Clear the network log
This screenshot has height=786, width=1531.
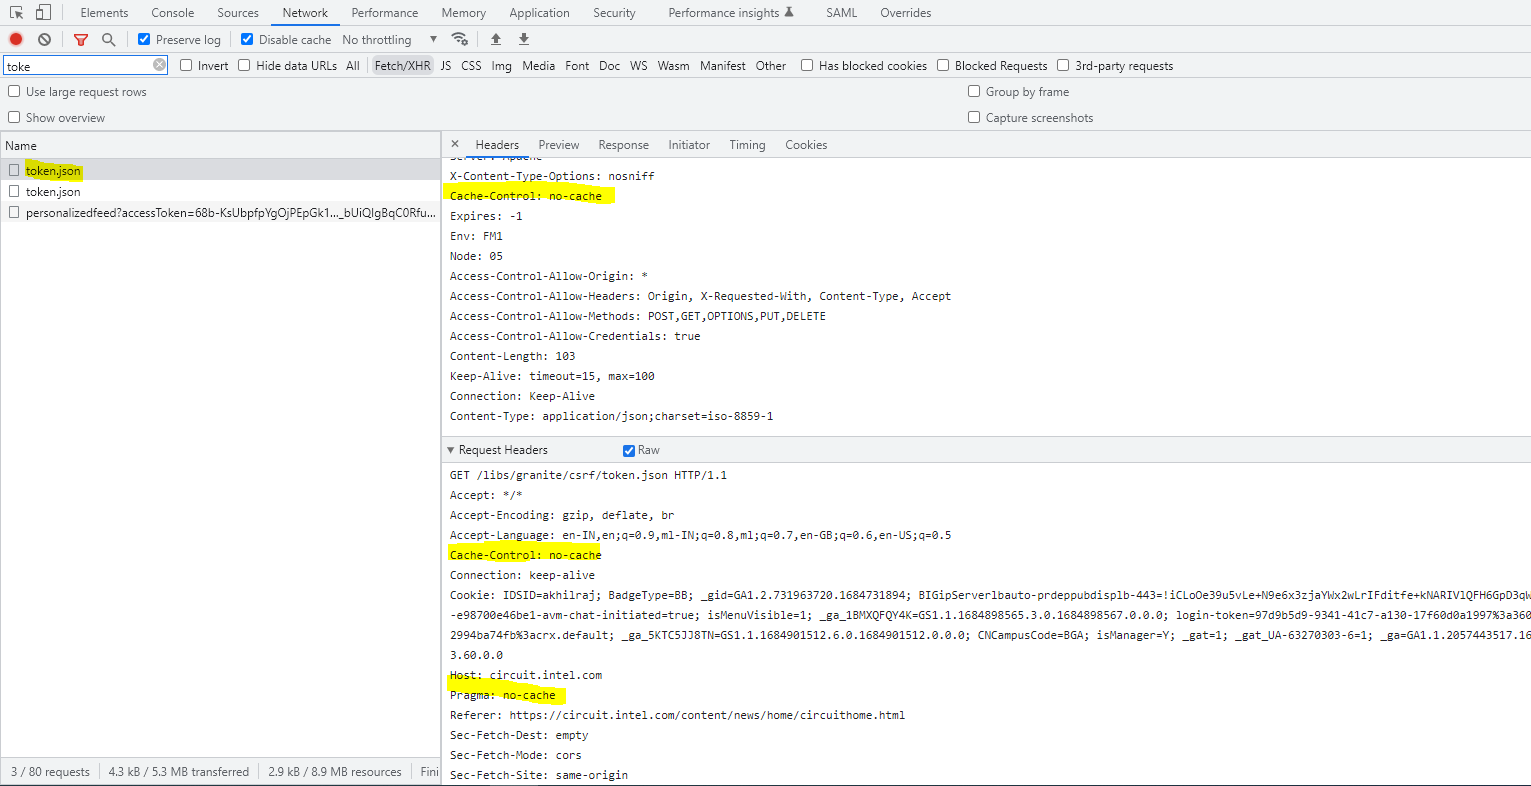tap(43, 39)
